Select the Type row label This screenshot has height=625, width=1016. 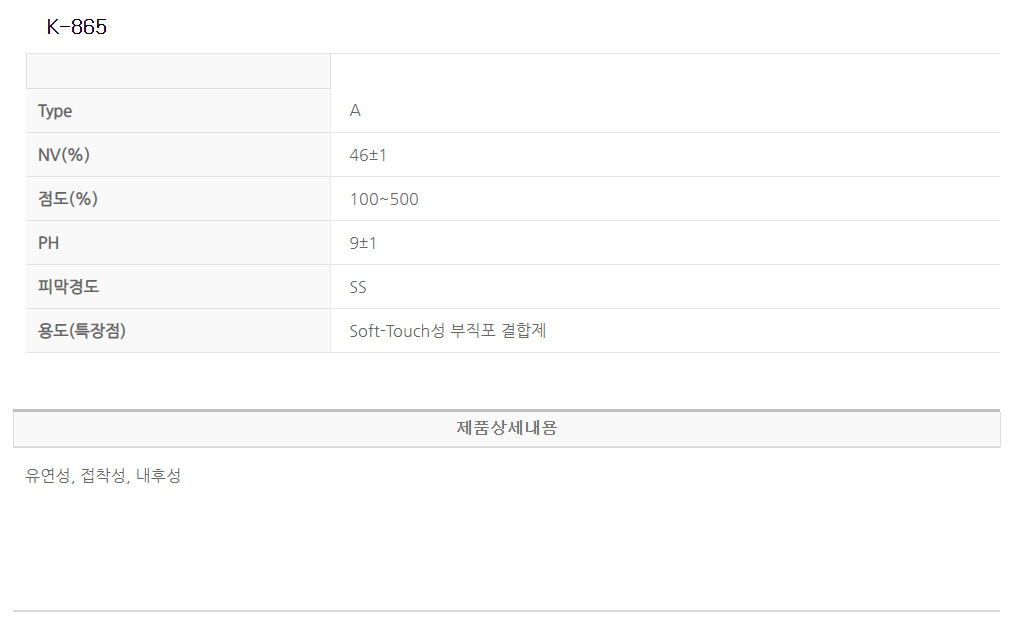(x=55, y=111)
